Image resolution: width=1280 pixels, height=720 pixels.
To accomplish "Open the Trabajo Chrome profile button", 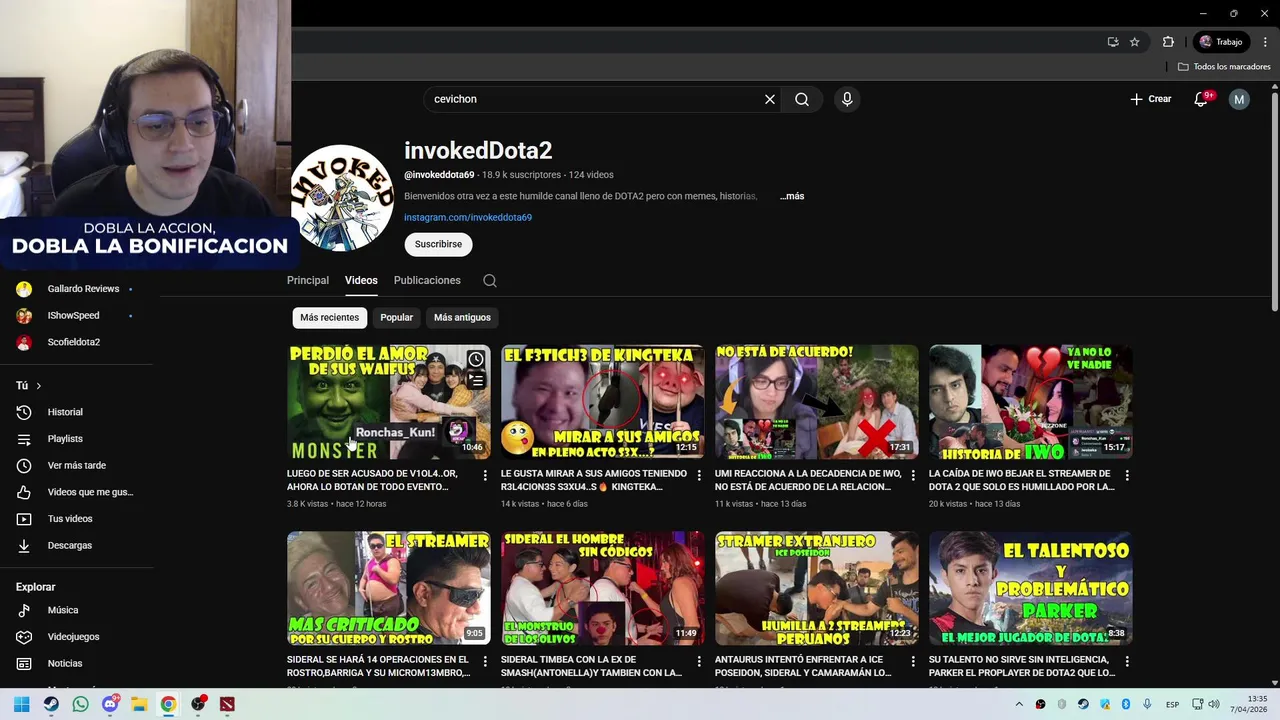I will pos(1221,42).
